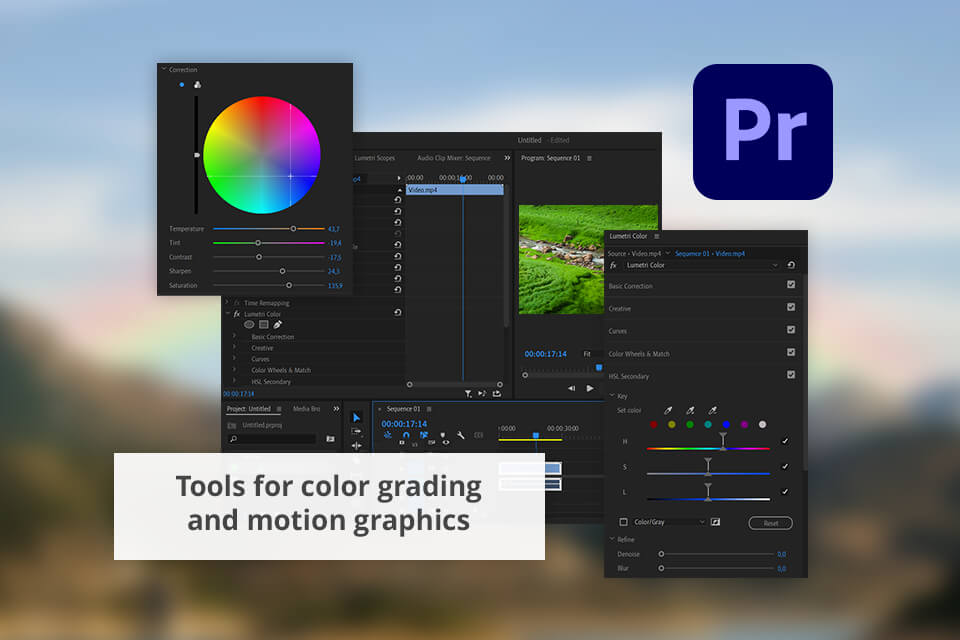Enable checkbox left of Color/Gray

click(623, 522)
